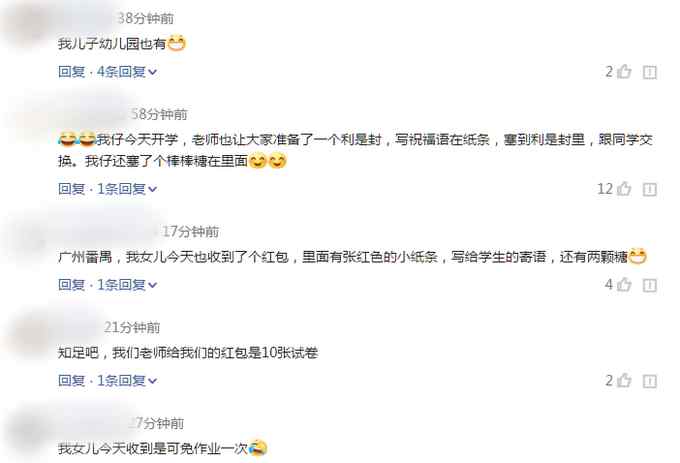The height and width of the screenshot is (463, 680).
Task: Like the comment with 12 likes
Action: (624, 189)
